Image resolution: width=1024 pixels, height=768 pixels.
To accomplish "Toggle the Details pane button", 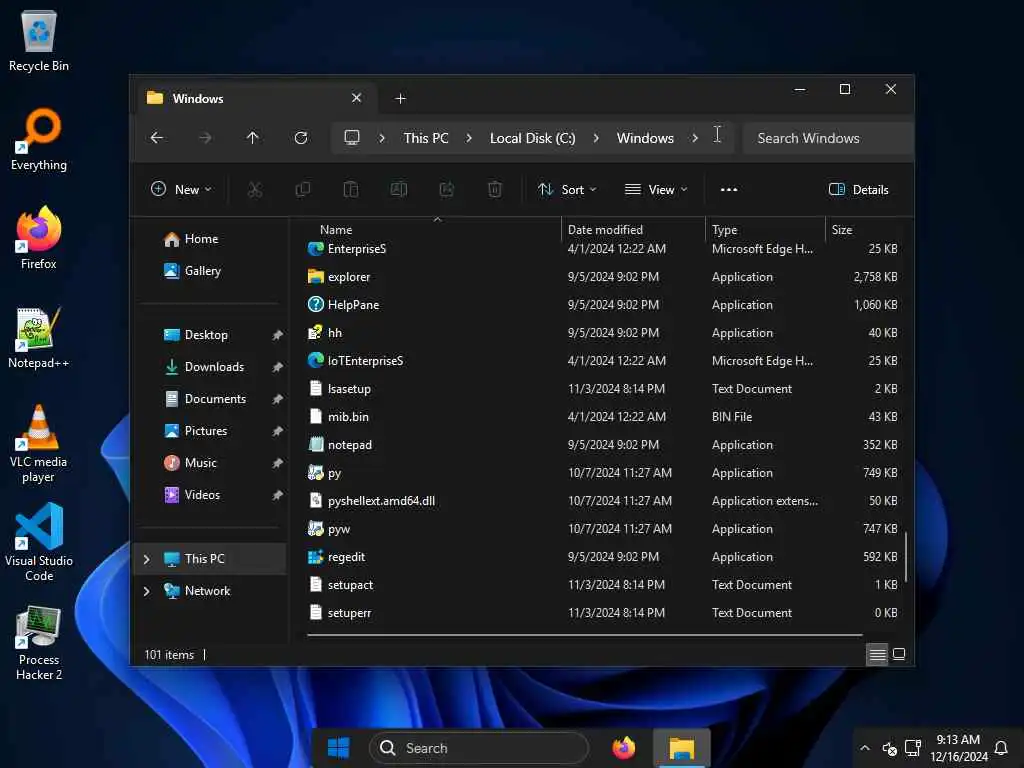I will (858, 189).
